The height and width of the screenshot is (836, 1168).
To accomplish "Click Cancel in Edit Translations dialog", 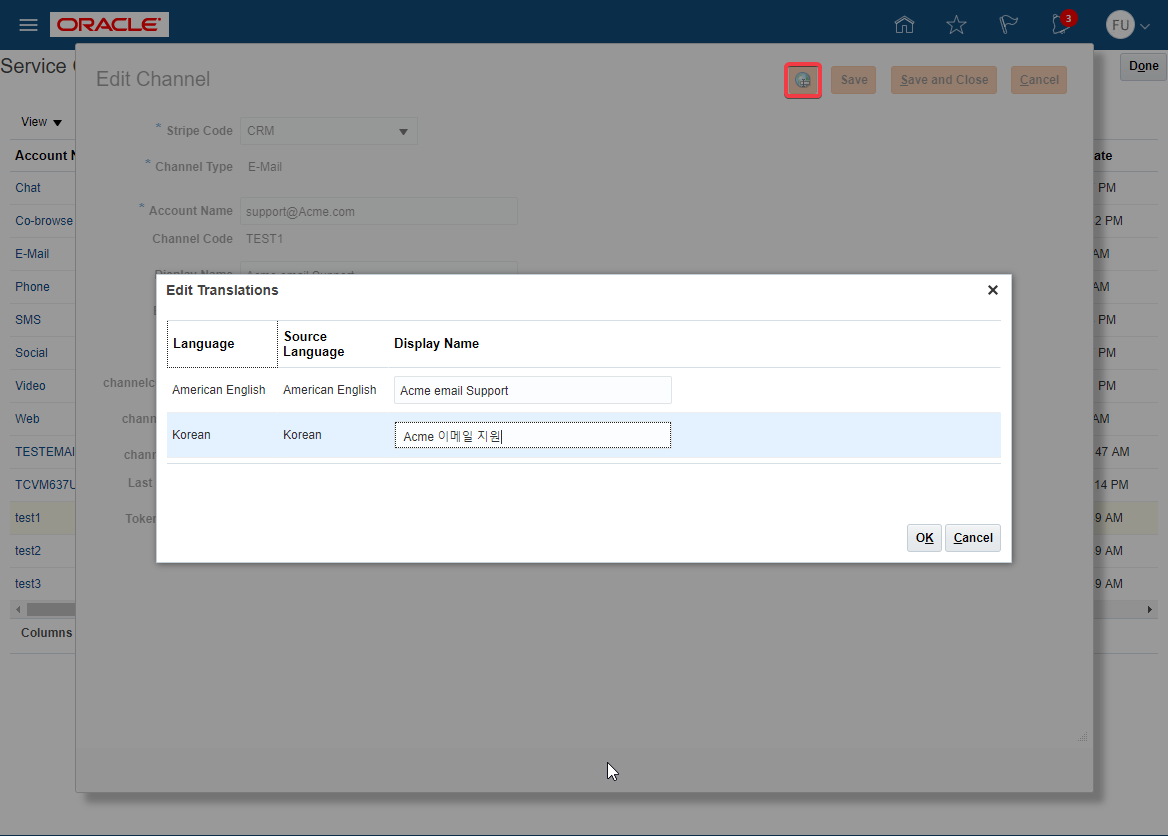I will [x=972, y=538].
